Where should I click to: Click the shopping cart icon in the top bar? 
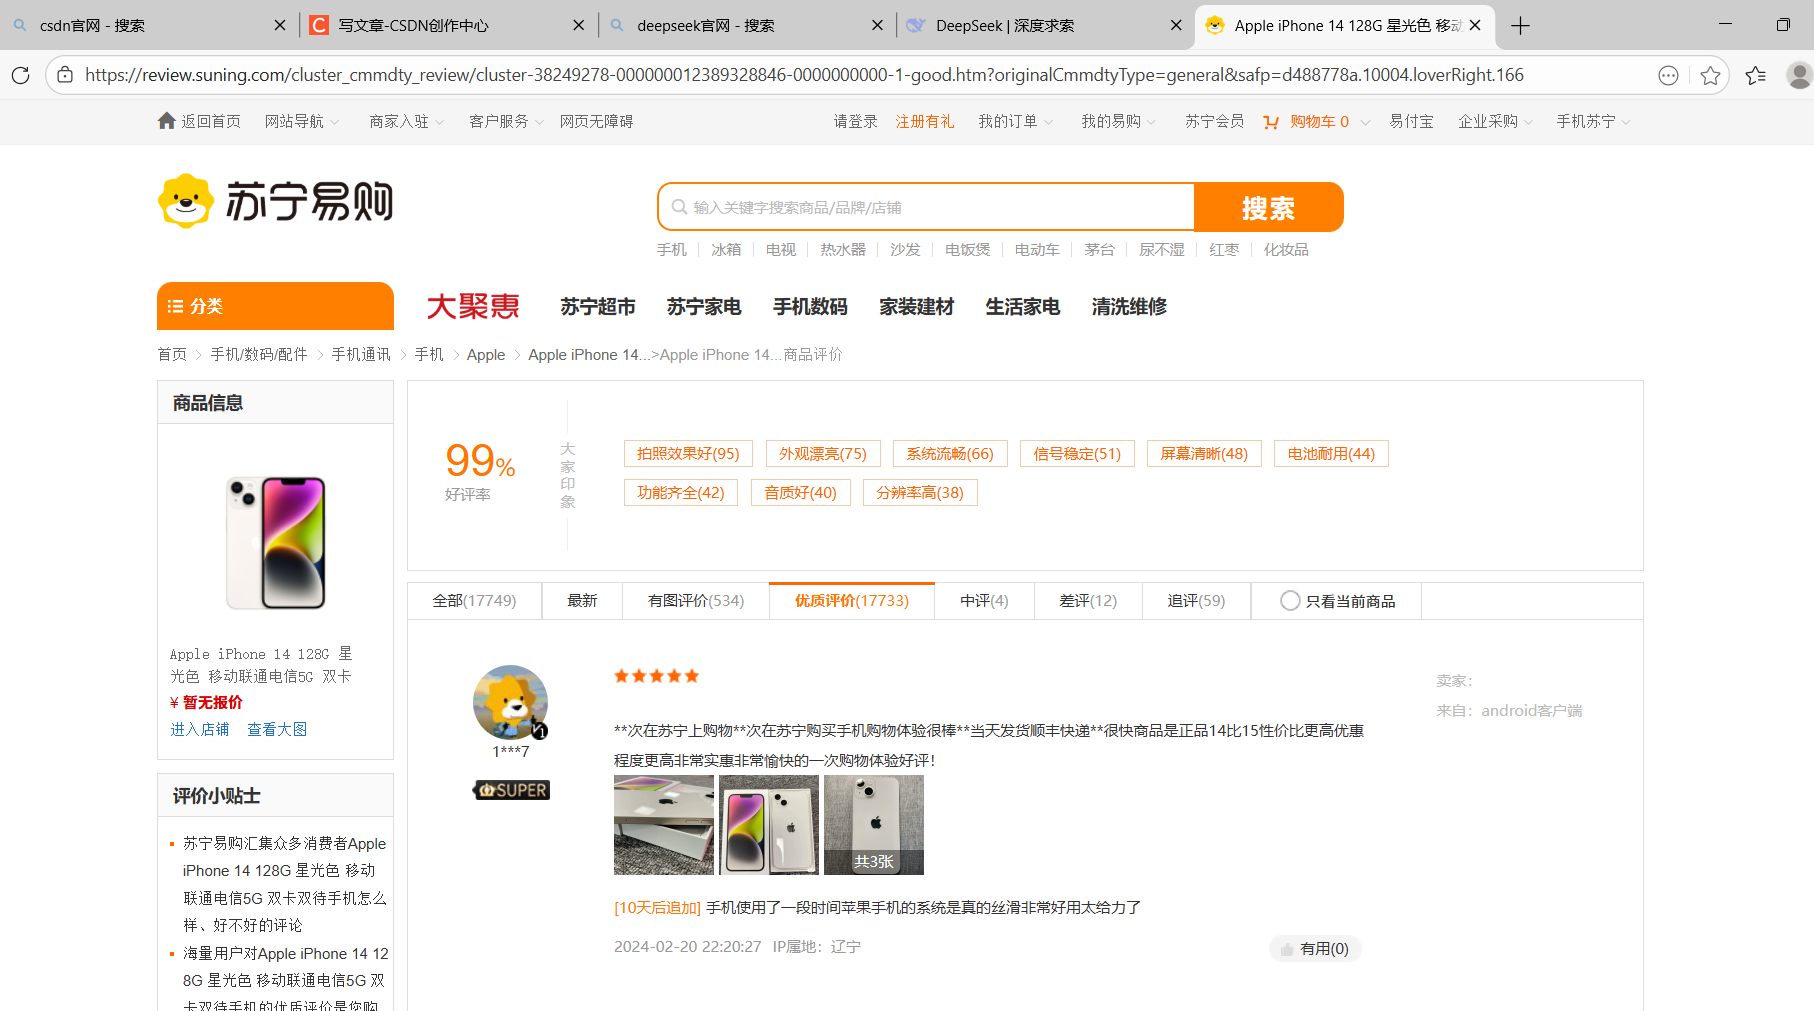1271,122
